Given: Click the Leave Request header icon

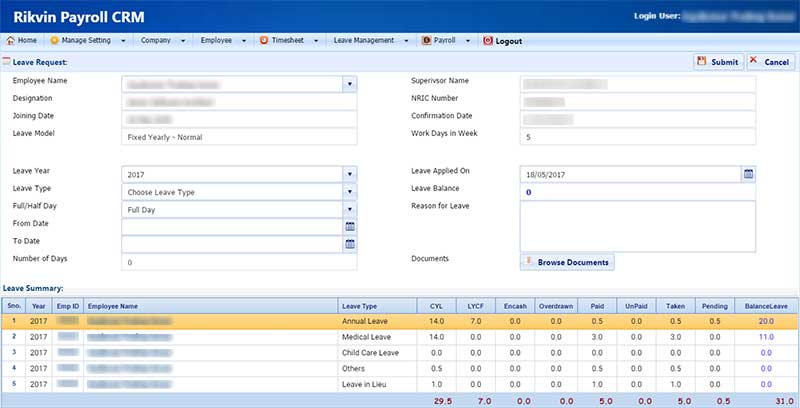Looking at the screenshot, I should (x=6, y=62).
